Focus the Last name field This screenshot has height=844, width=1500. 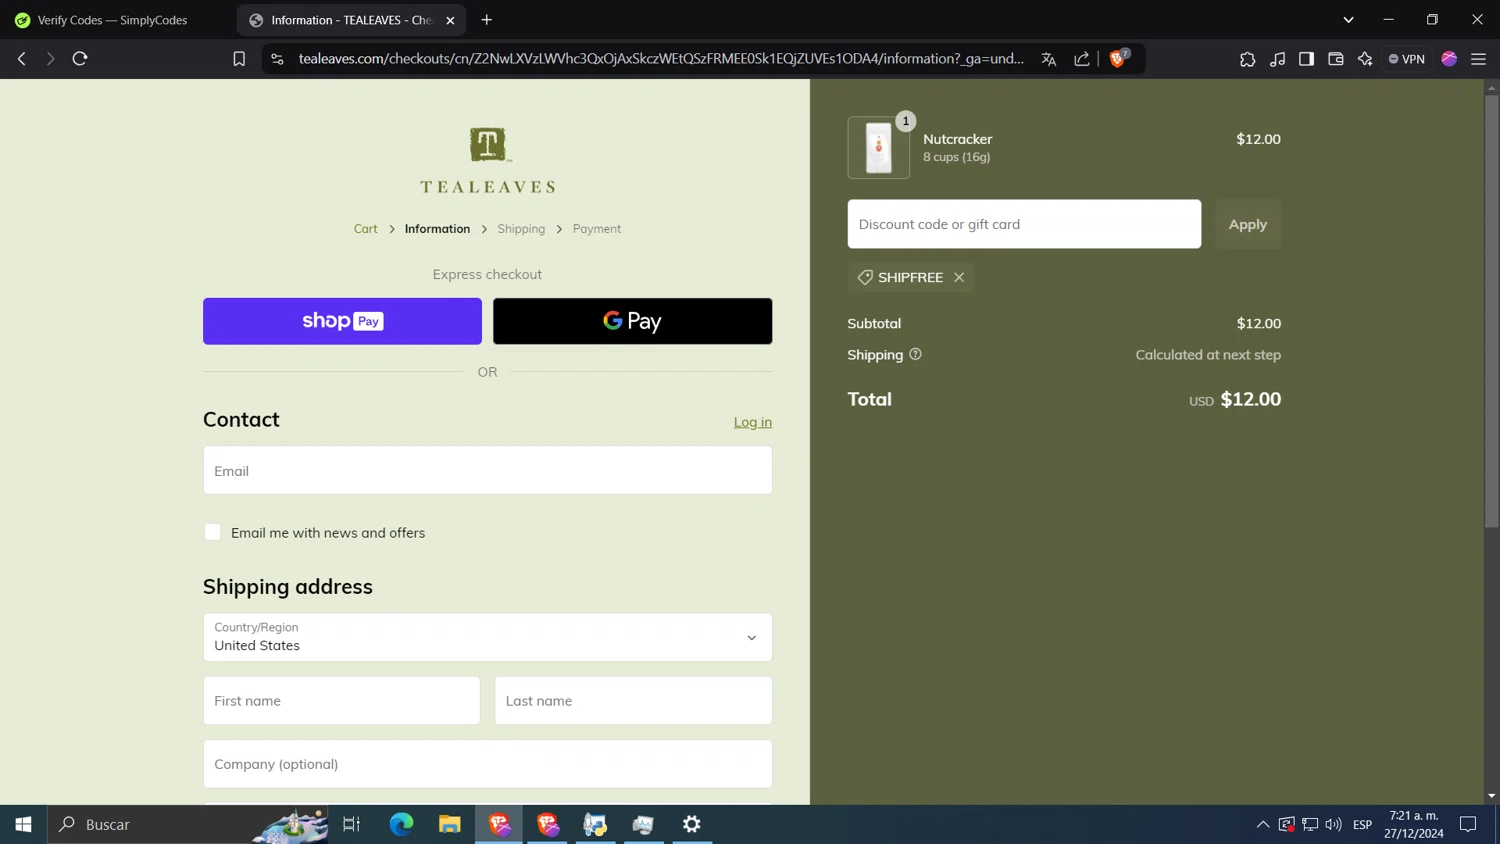633,700
